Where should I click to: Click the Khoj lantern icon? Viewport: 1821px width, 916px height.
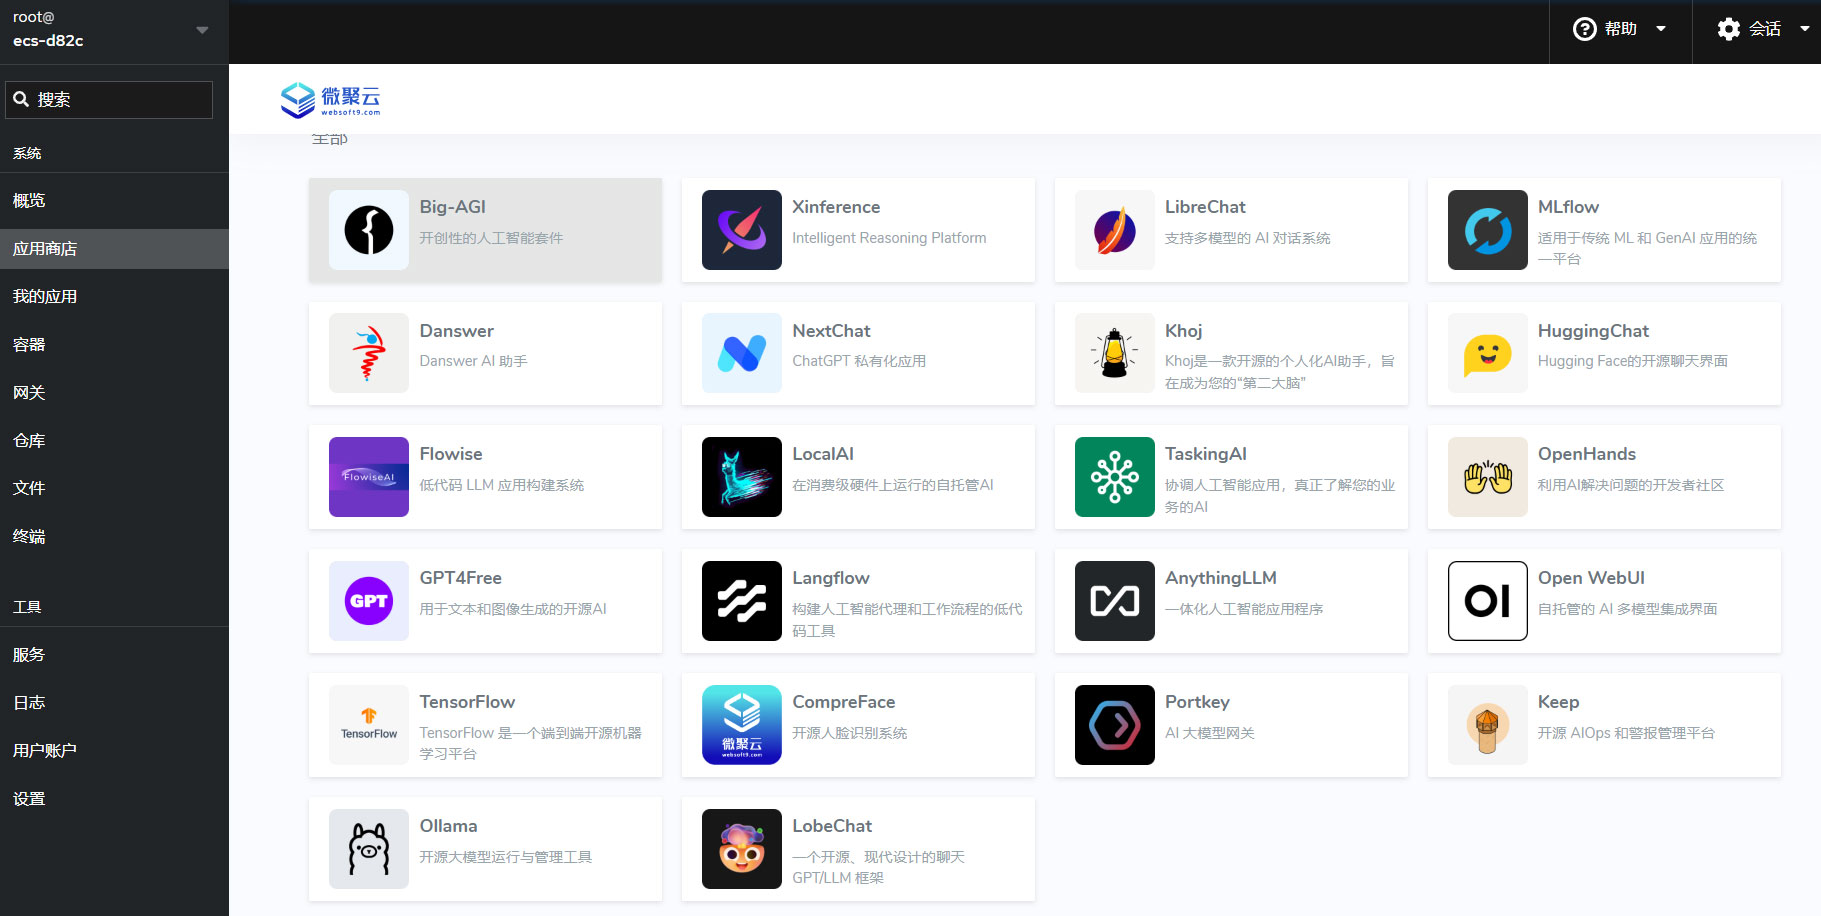(1114, 353)
